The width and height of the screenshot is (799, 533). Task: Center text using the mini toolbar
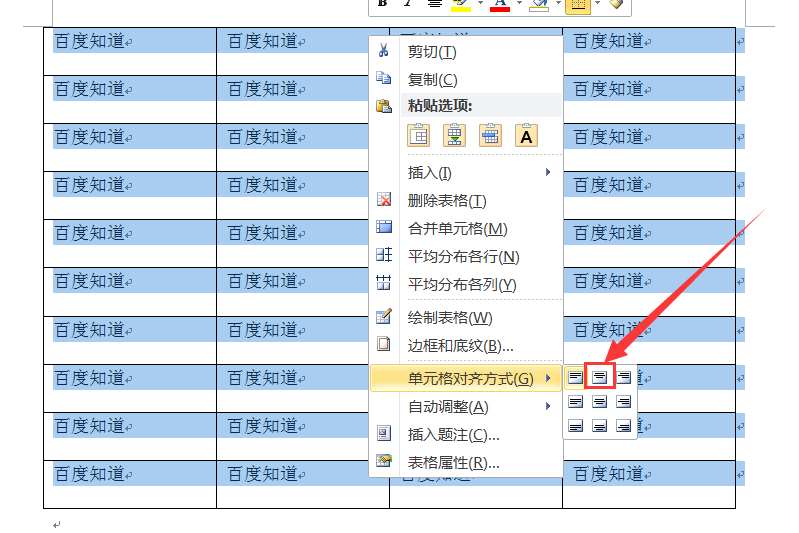pyautogui.click(x=434, y=4)
